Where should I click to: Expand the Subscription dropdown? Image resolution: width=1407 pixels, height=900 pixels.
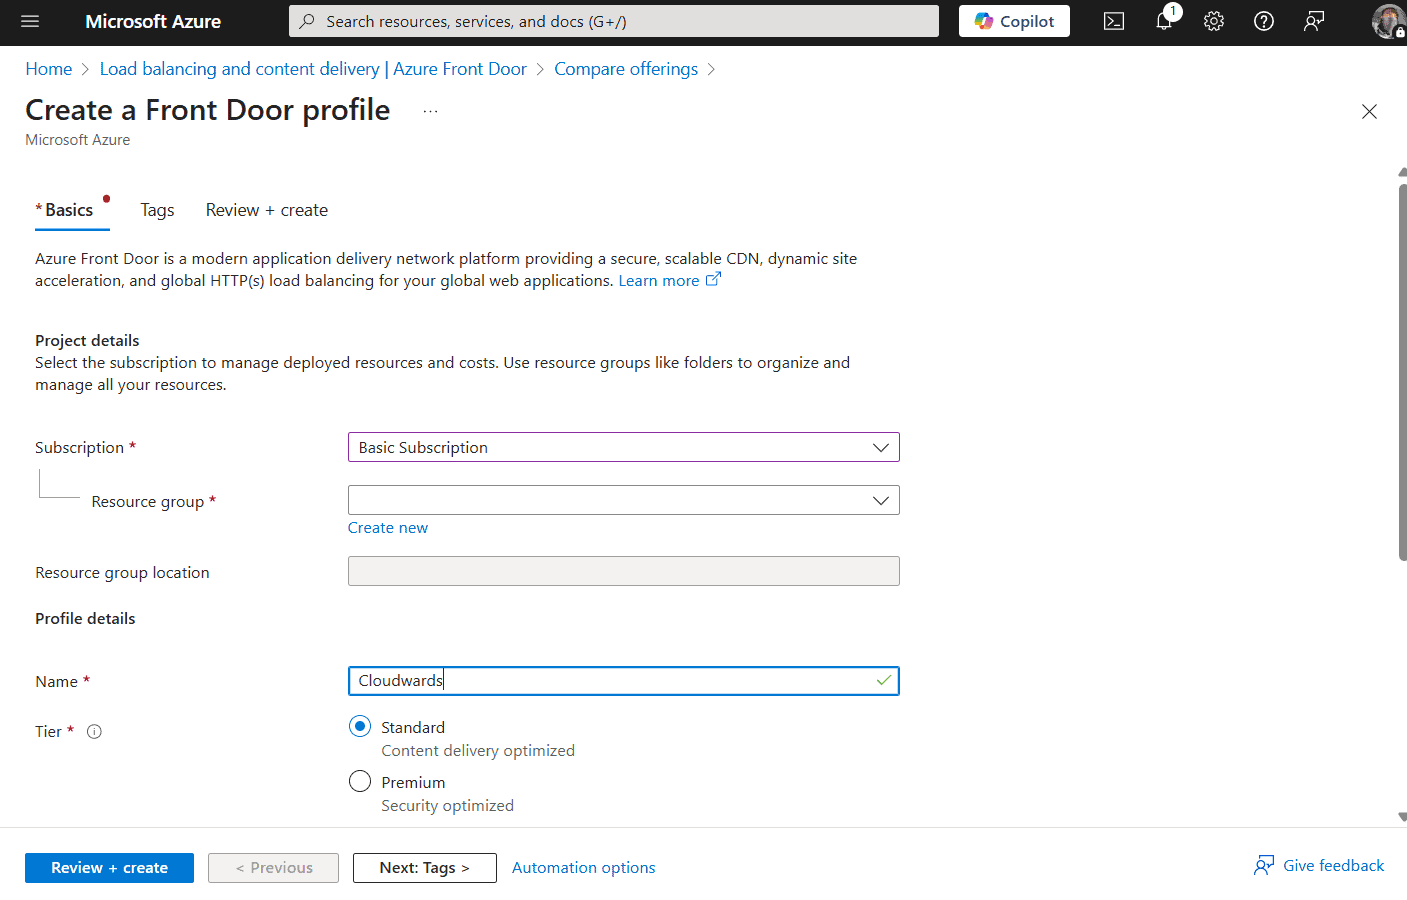click(x=624, y=447)
